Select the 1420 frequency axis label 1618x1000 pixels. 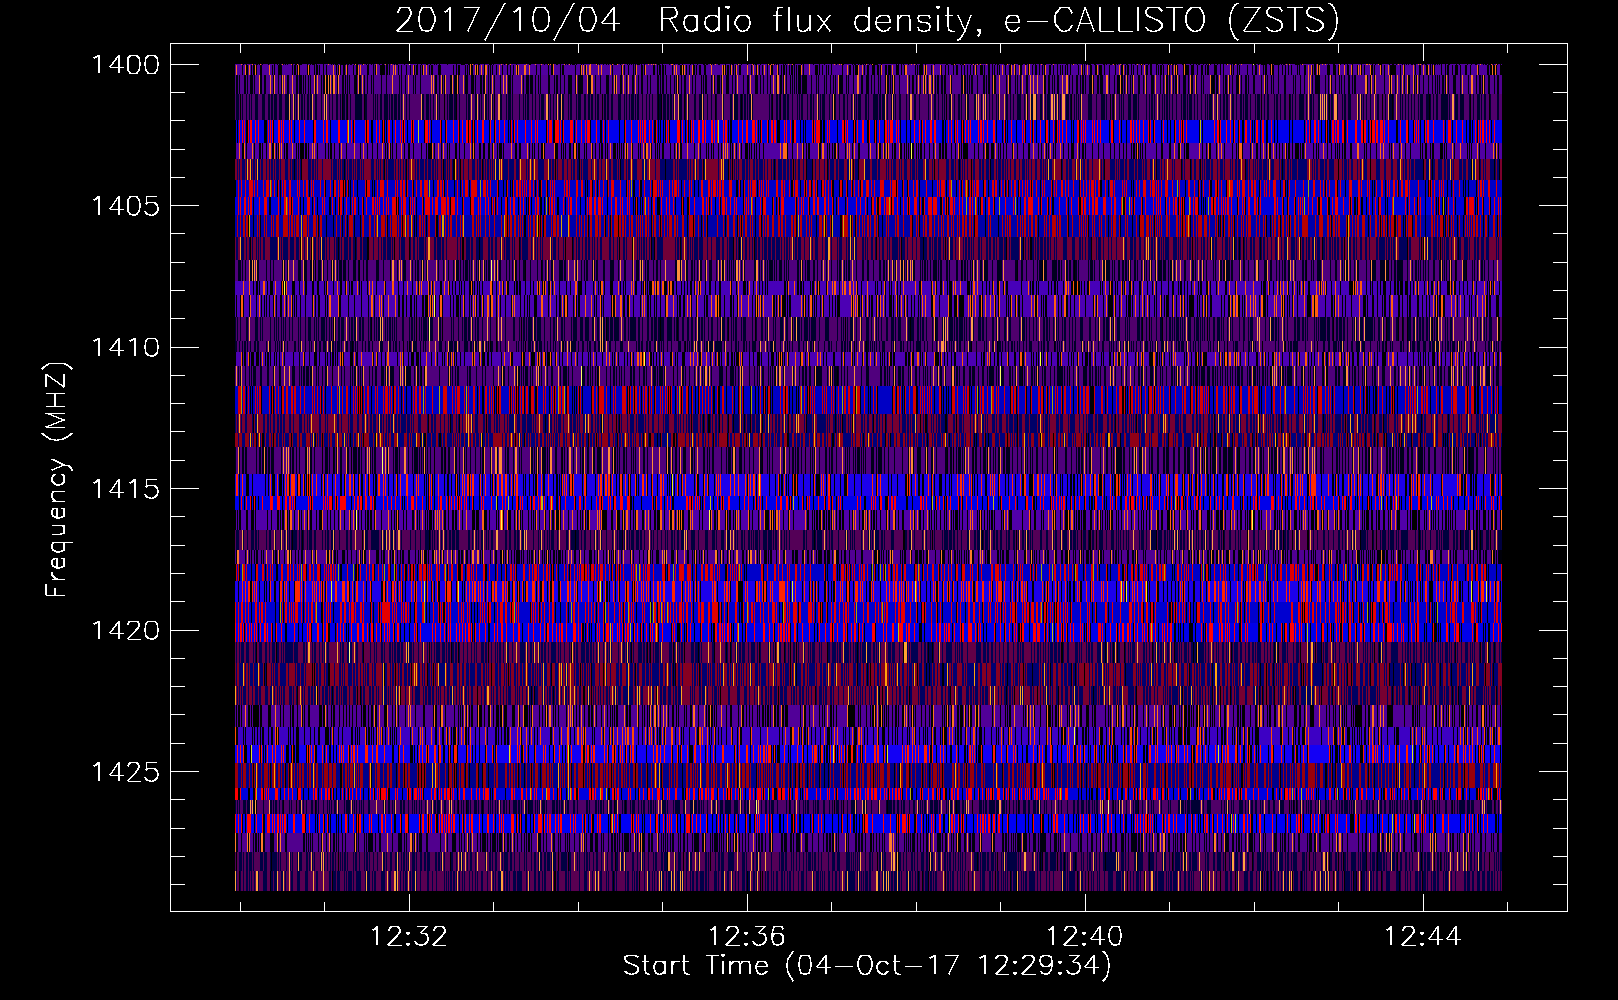(125, 630)
